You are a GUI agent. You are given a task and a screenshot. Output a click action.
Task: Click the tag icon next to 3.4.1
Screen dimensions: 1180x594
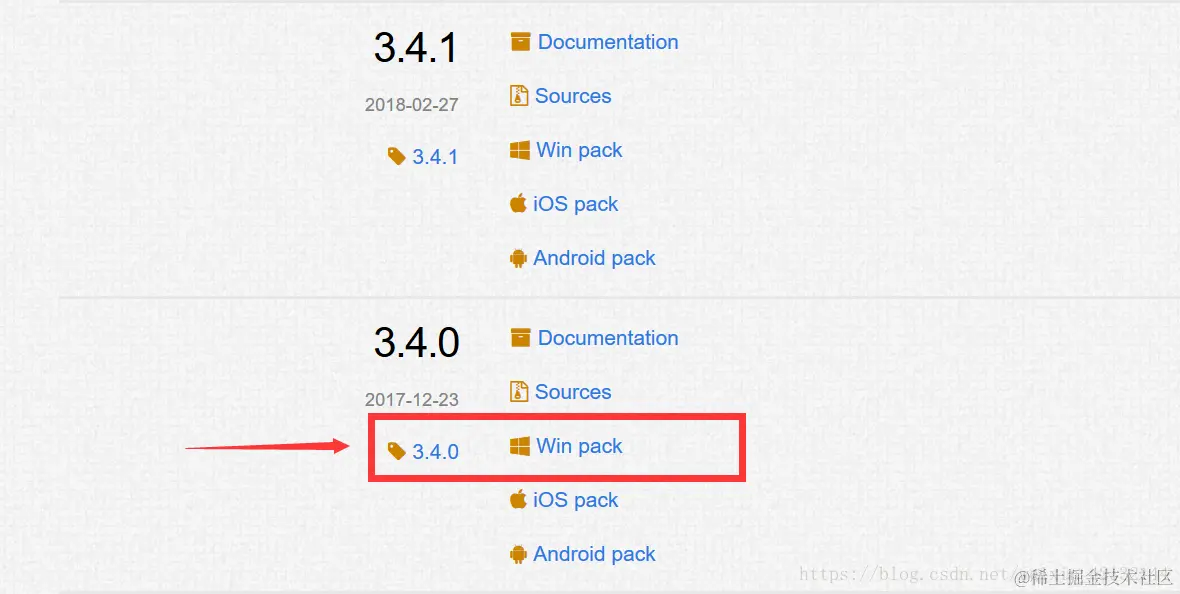(x=397, y=157)
